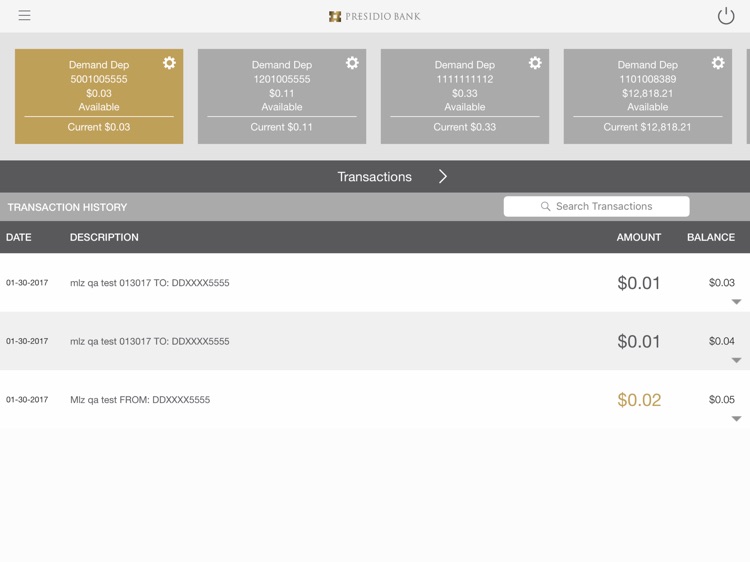The image size is (750, 562).
Task: Select Demand Dep 5001005555 account card
Action: click(99, 96)
